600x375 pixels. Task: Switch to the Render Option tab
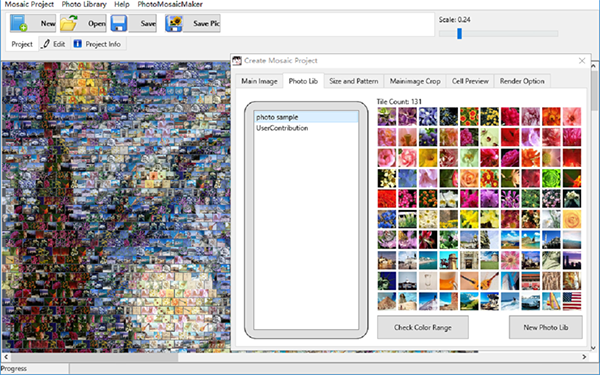tap(522, 81)
